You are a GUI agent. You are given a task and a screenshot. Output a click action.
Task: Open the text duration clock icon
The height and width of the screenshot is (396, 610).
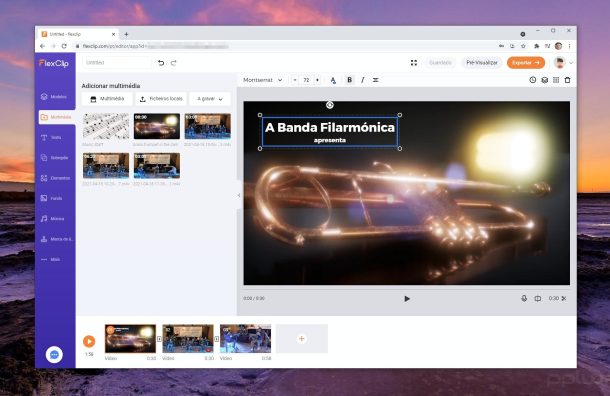(x=533, y=80)
